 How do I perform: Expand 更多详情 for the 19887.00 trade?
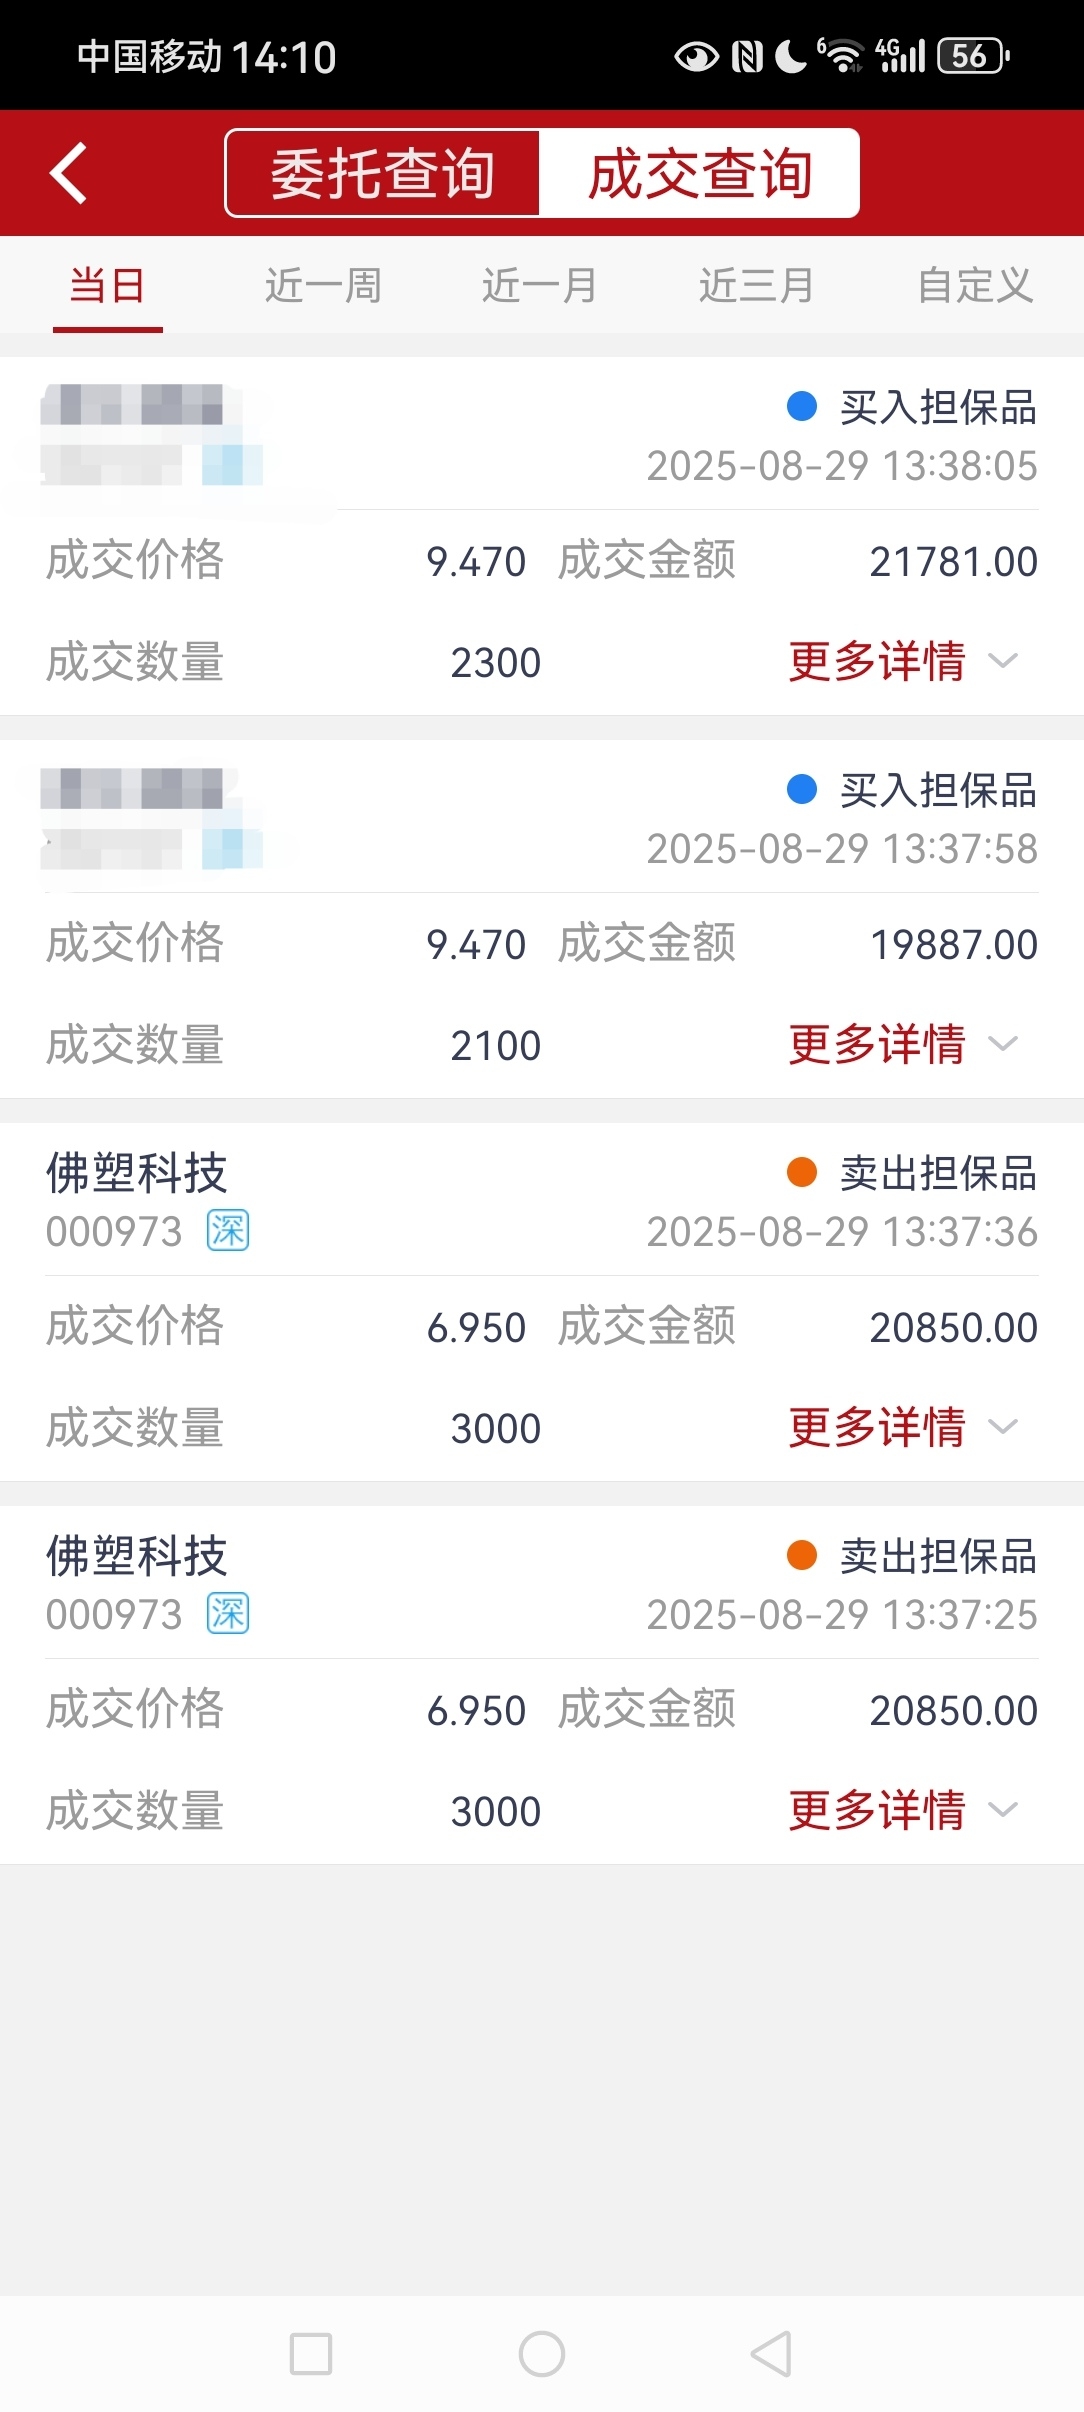(x=904, y=1044)
